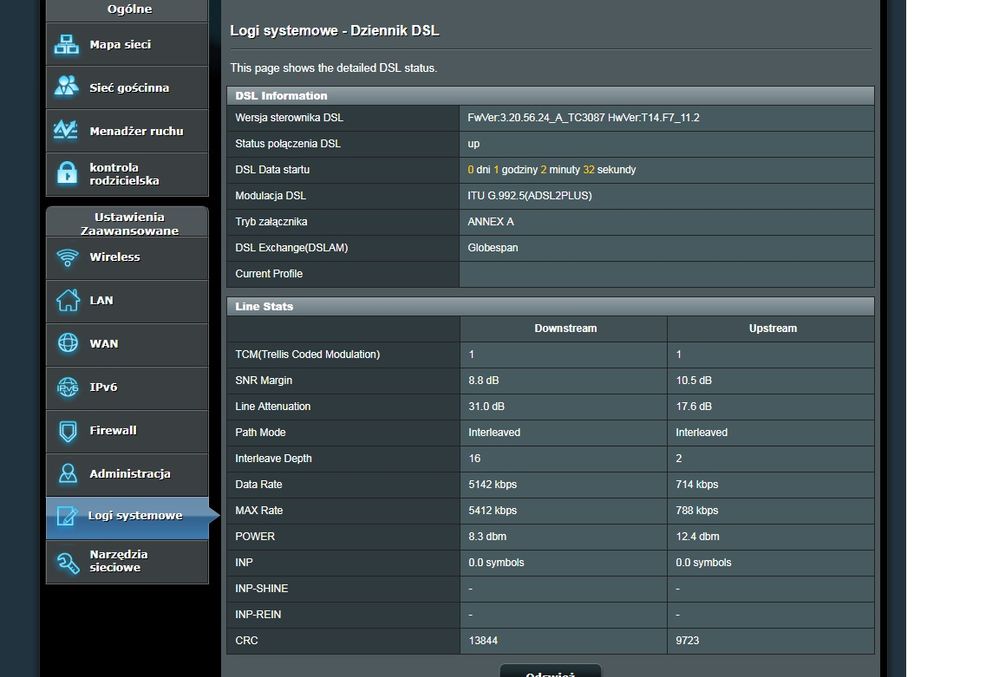Viewport: 999px width, 677px height.
Task: Select the Administracja user icon
Action: point(67,473)
